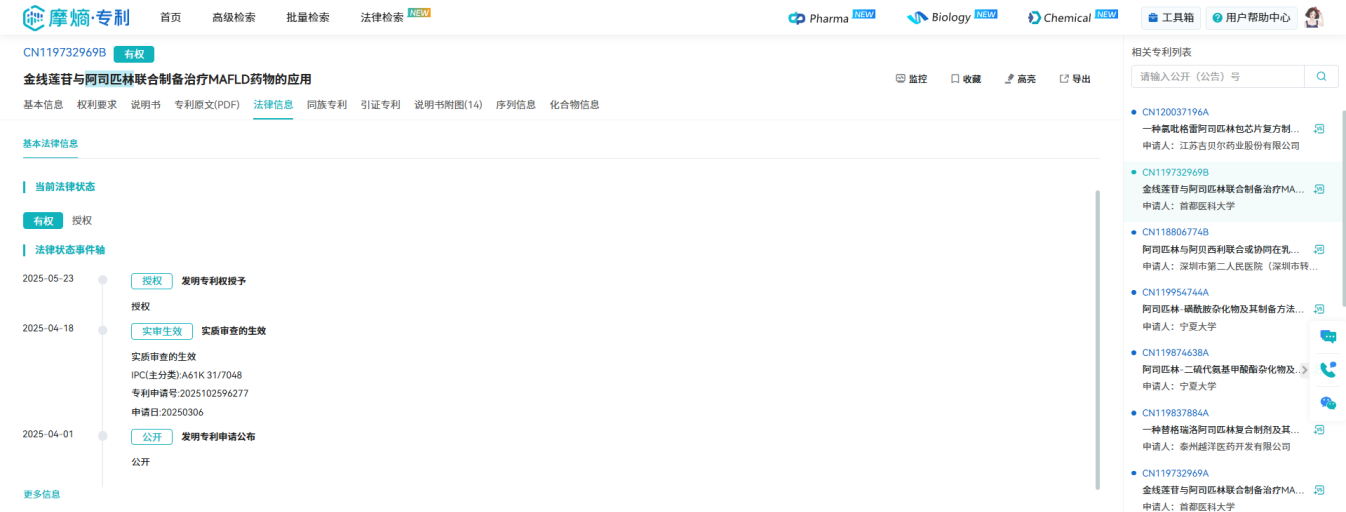Screen dimensions: 1346x512
Task: Click the 2025-04-18 timeline marker
Action: pos(102,330)
